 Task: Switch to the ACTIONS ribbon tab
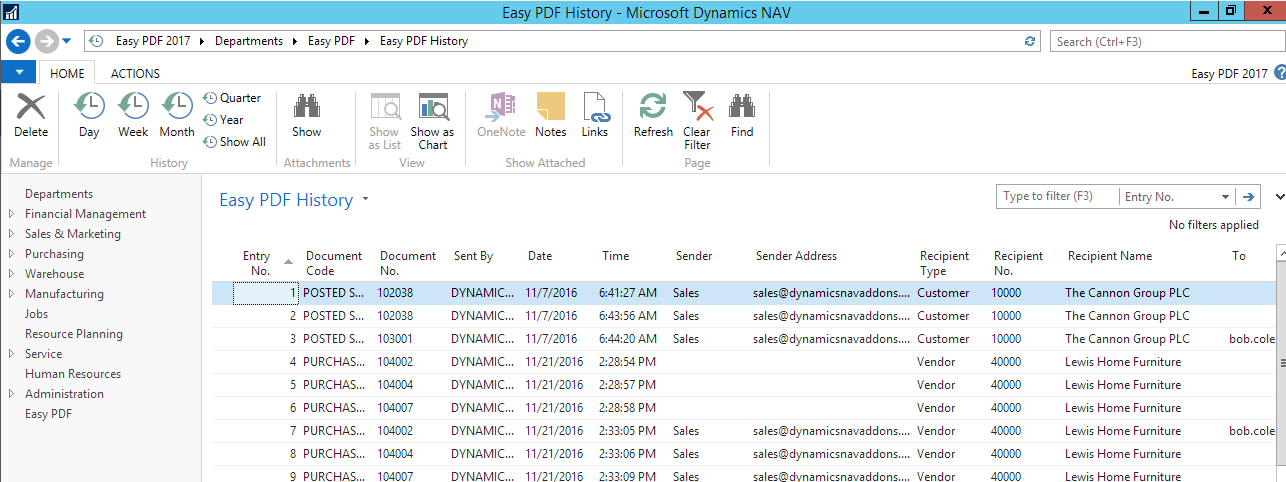135,73
